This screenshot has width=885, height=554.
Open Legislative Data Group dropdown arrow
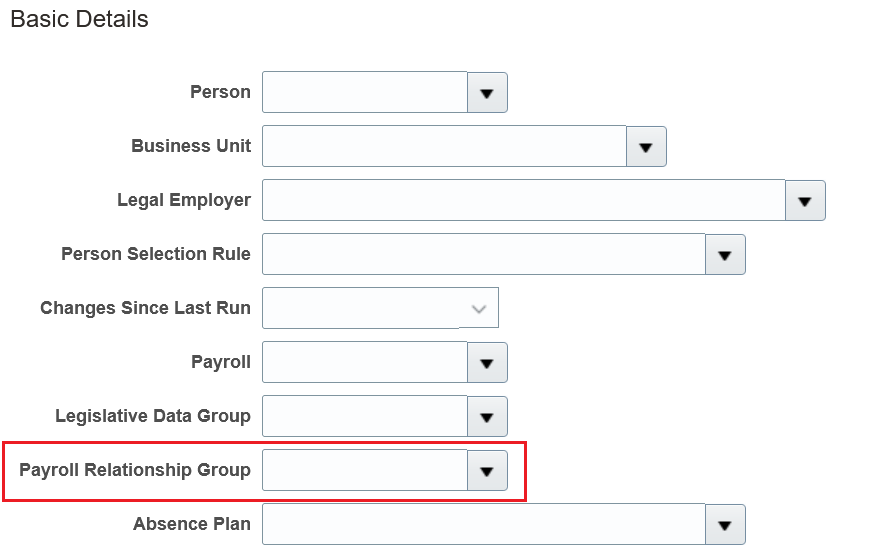487,416
